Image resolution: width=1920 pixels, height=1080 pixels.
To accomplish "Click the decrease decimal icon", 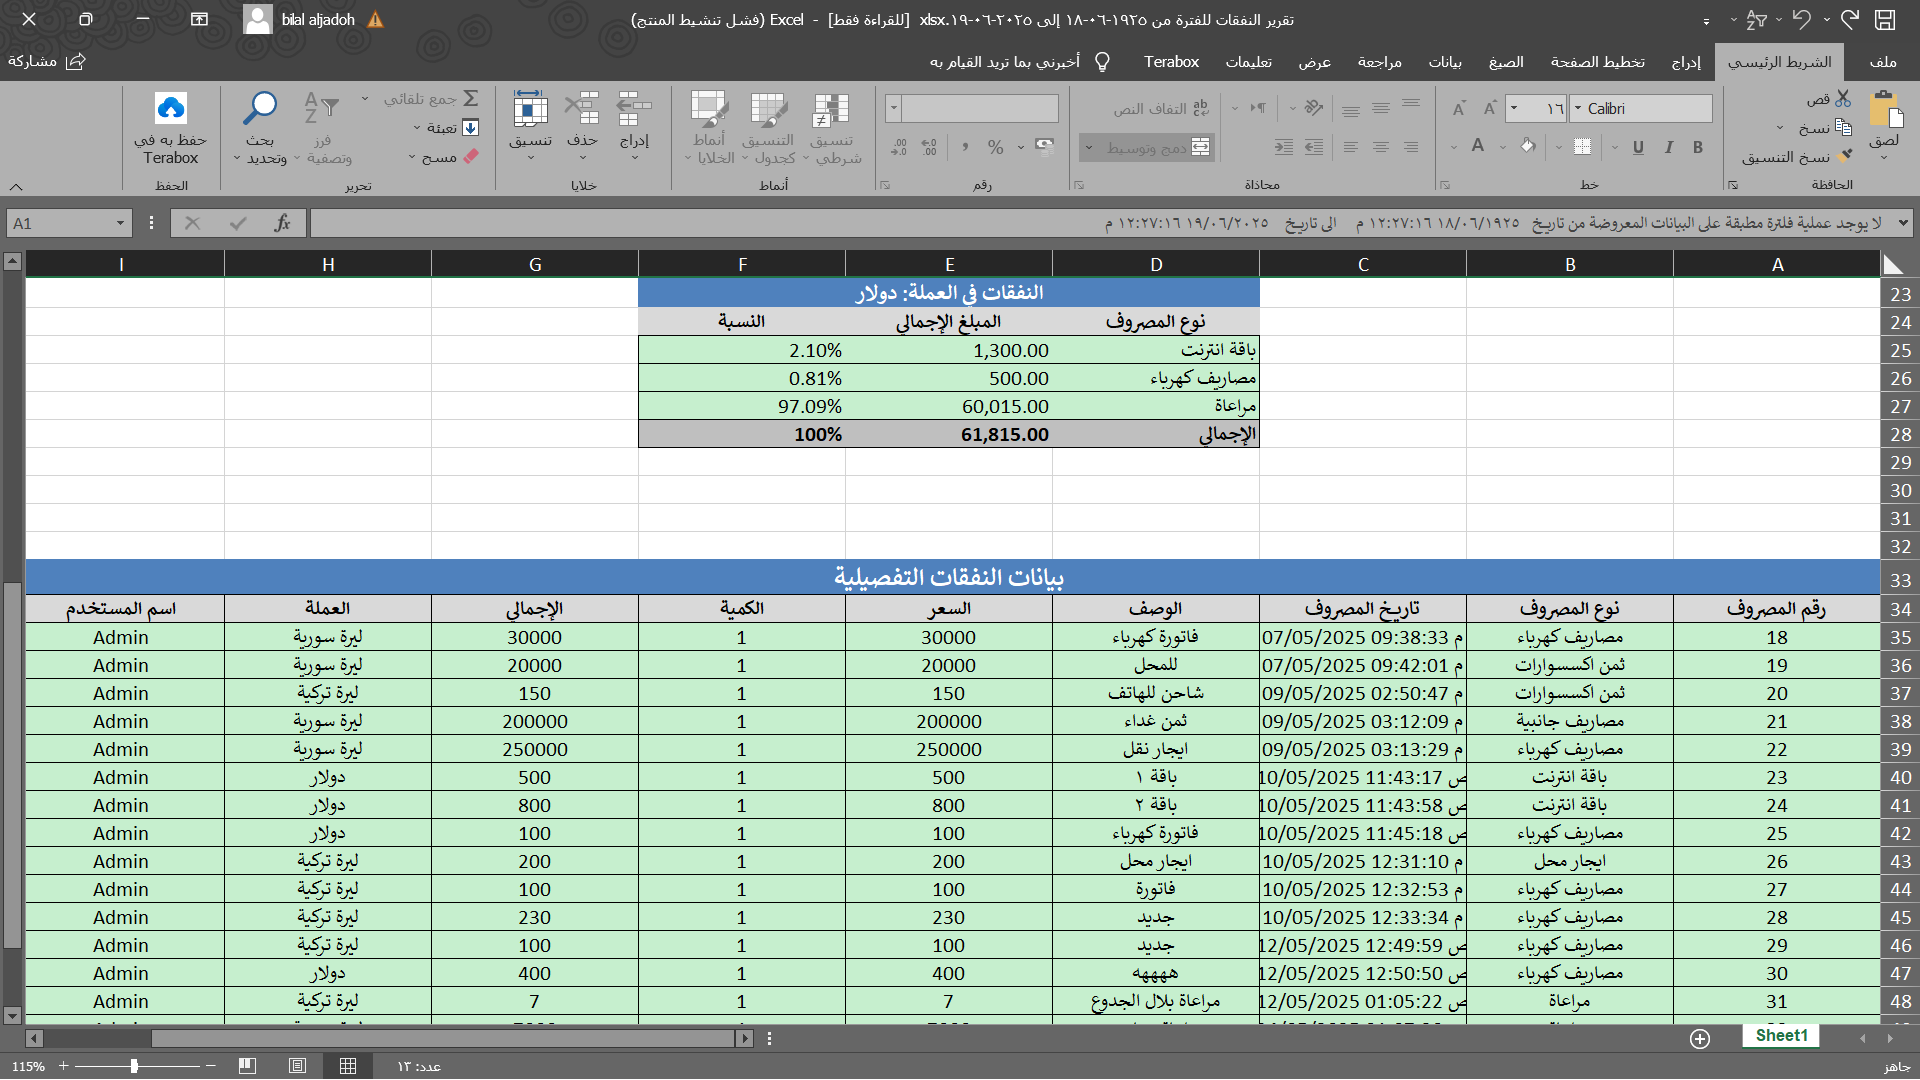I will tap(899, 147).
